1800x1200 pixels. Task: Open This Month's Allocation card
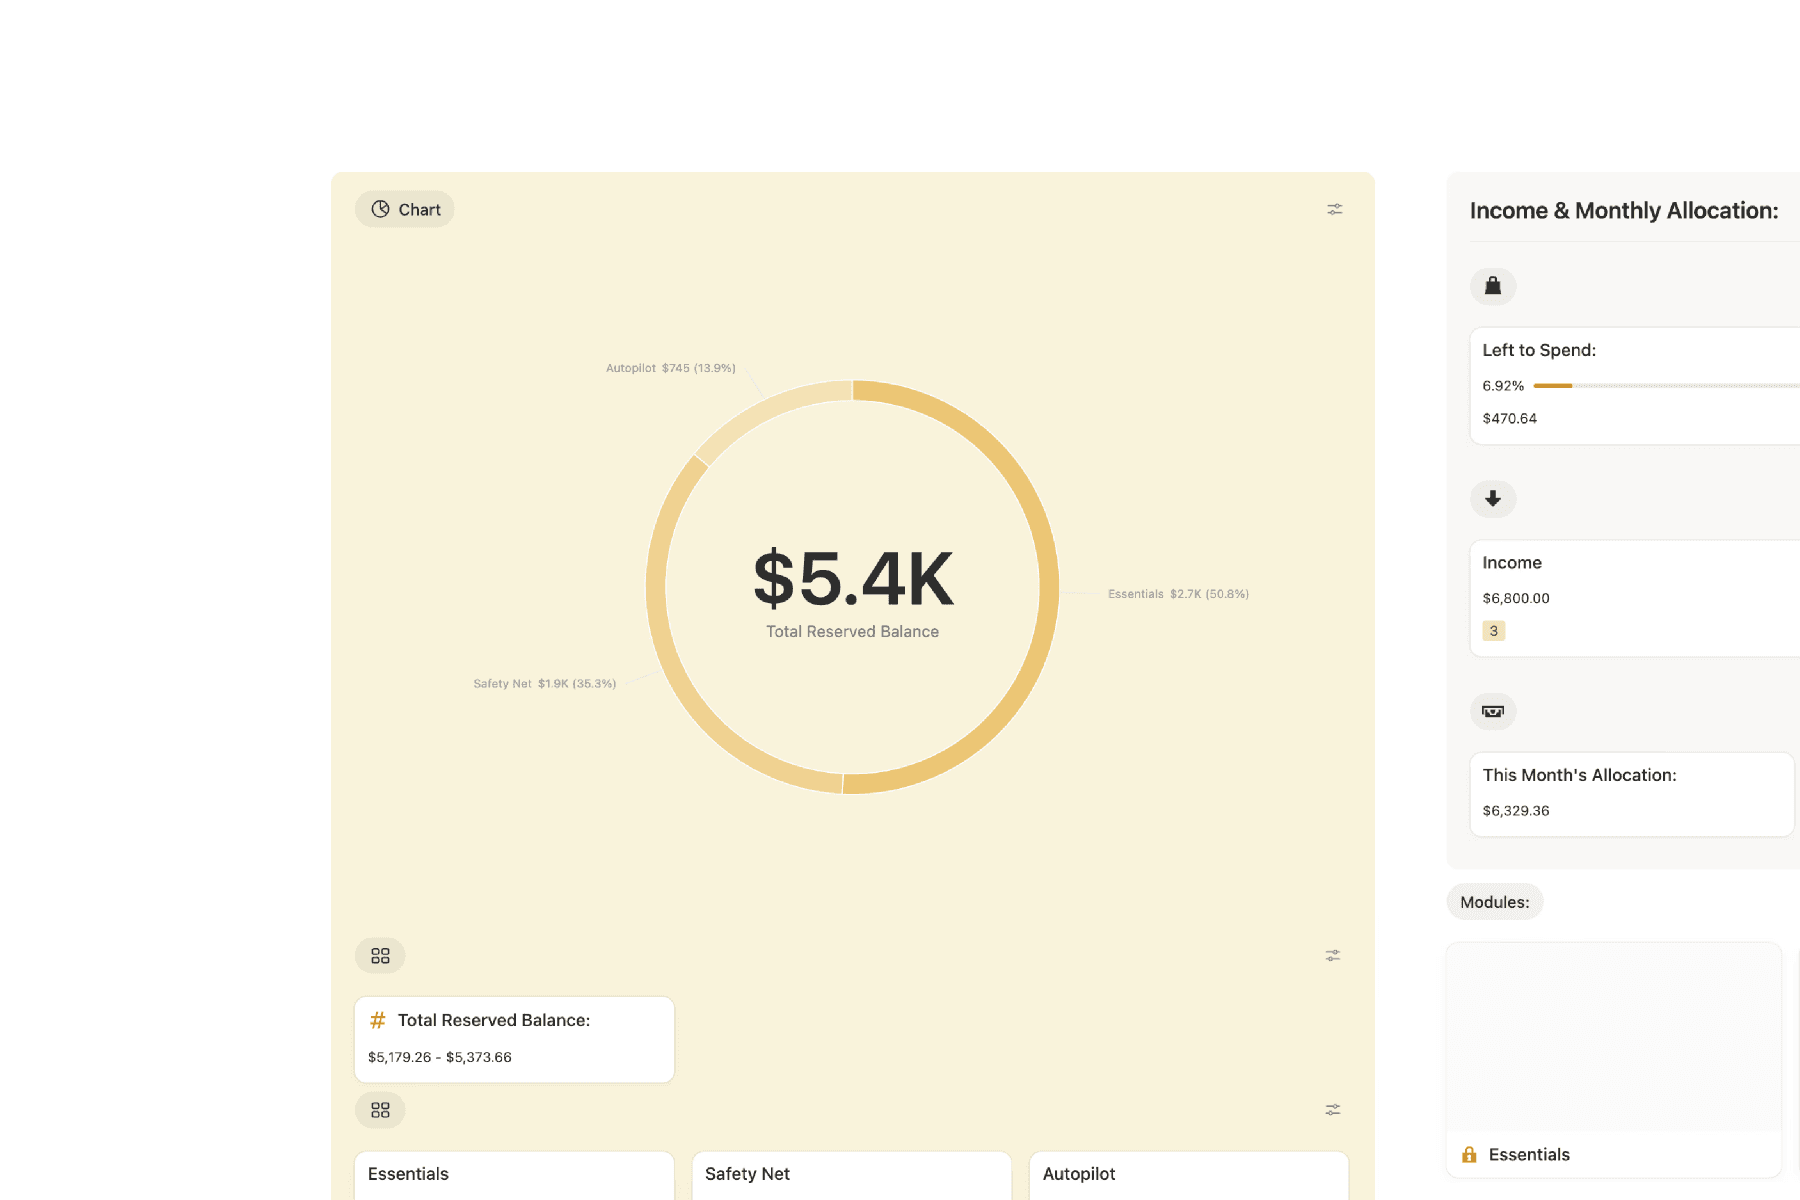coord(1632,794)
